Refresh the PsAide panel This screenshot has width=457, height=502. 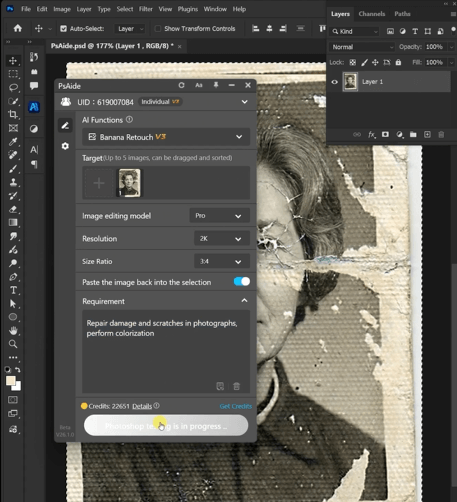coord(181,85)
